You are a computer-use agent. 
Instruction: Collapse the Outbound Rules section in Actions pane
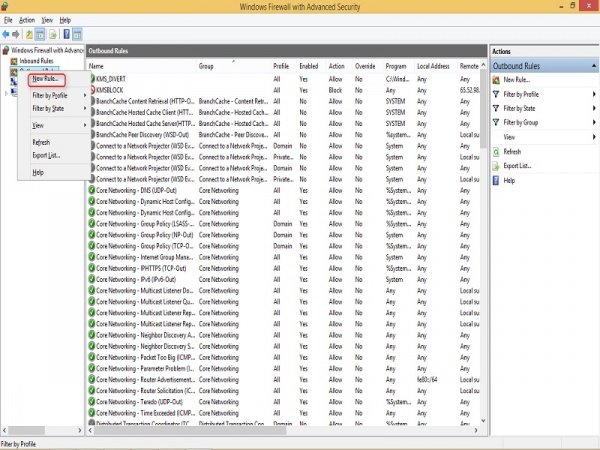594,65
